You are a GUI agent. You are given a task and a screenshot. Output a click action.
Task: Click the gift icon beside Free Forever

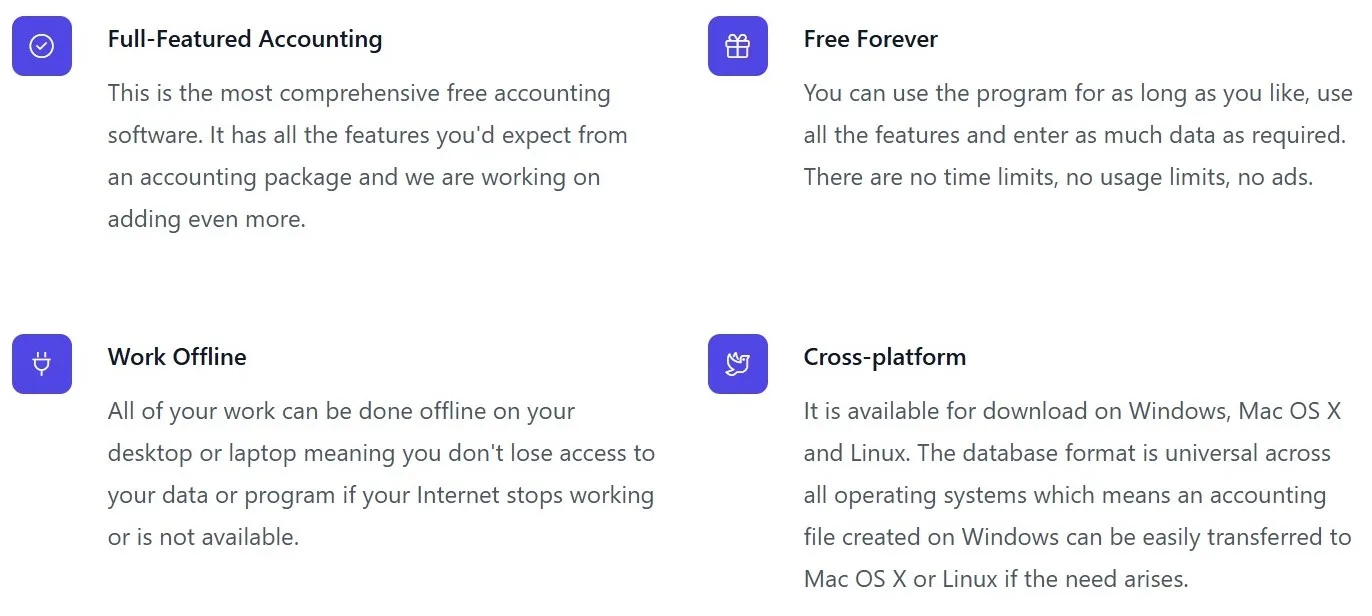tap(738, 46)
